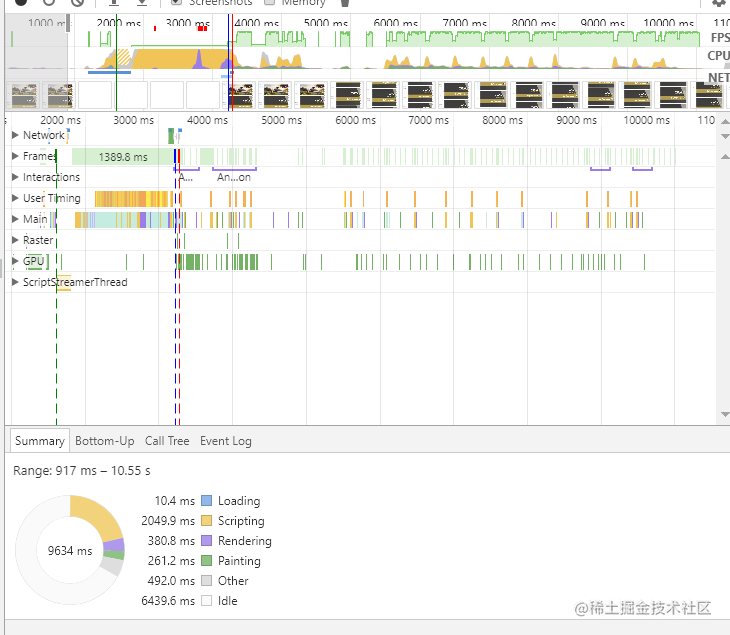Image resolution: width=730 pixels, height=635 pixels.
Task: Click the scroll-down arrow beside the Network row
Action: (725, 136)
